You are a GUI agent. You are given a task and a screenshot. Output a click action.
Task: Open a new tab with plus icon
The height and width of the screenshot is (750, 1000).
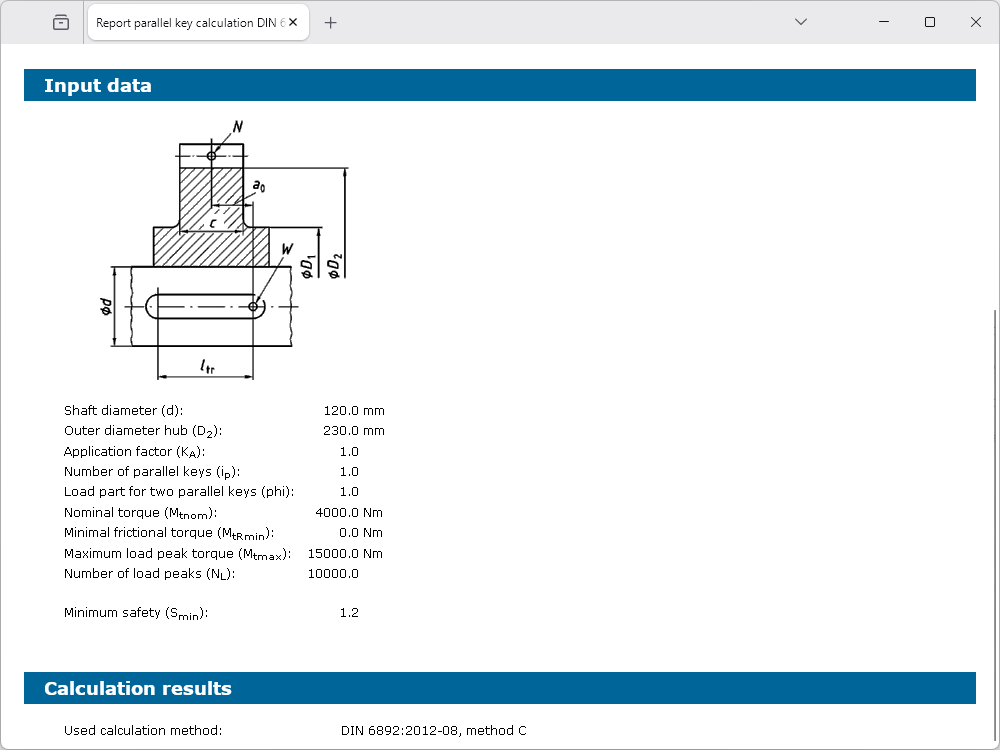tap(331, 22)
